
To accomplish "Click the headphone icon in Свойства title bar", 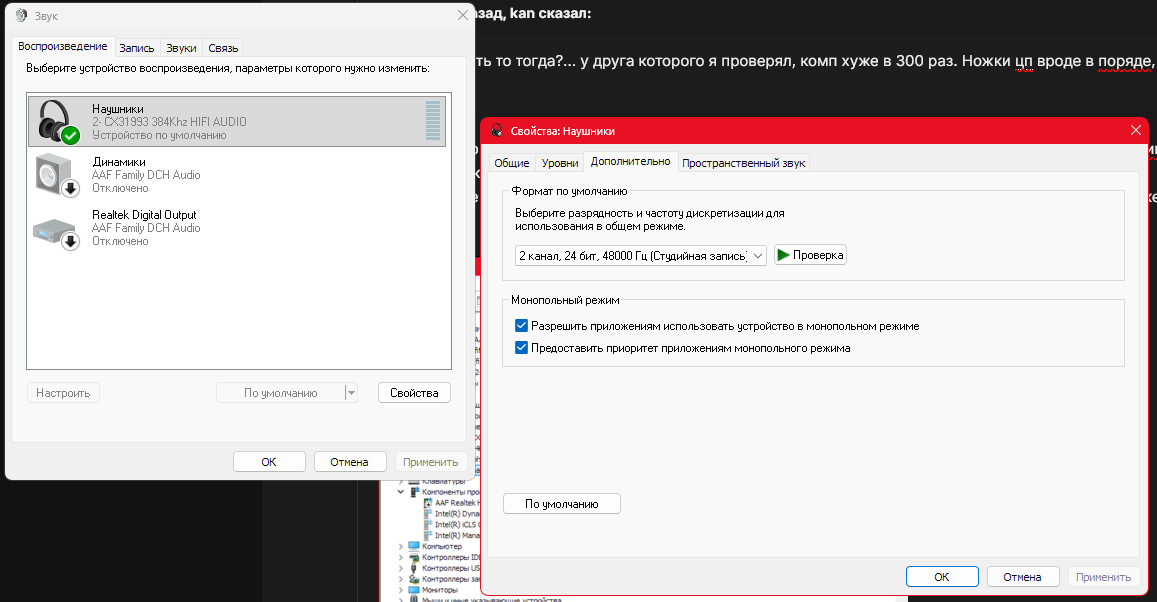I will point(496,130).
